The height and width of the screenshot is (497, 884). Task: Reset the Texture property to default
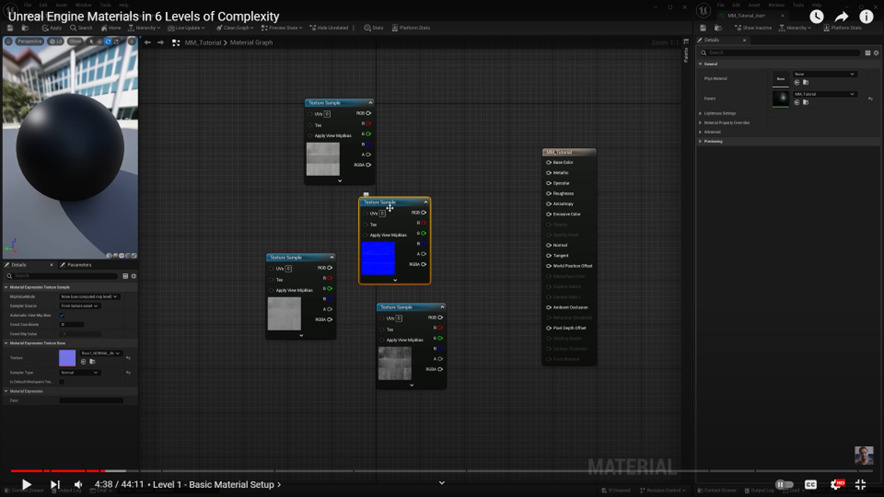(x=128, y=358)
